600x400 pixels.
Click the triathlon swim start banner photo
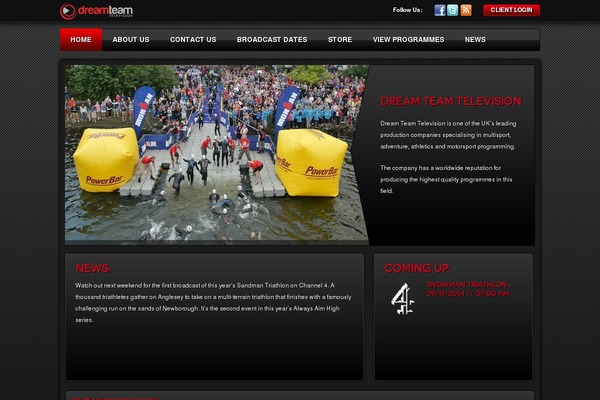coord(217,154)
